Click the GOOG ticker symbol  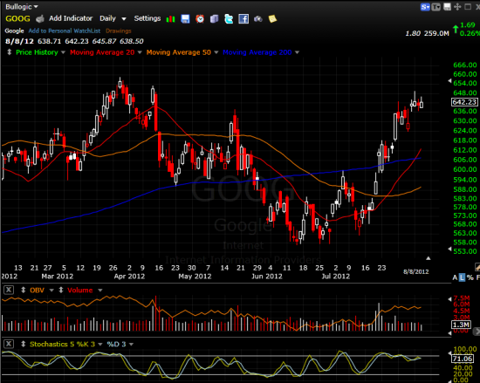18,19
